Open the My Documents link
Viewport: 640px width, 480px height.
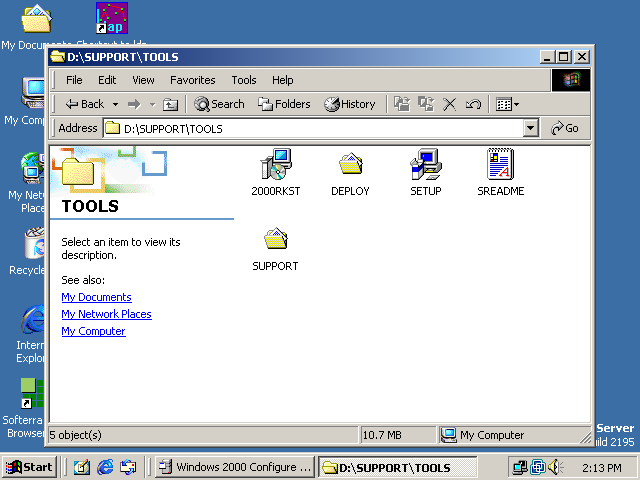[96, 297]
